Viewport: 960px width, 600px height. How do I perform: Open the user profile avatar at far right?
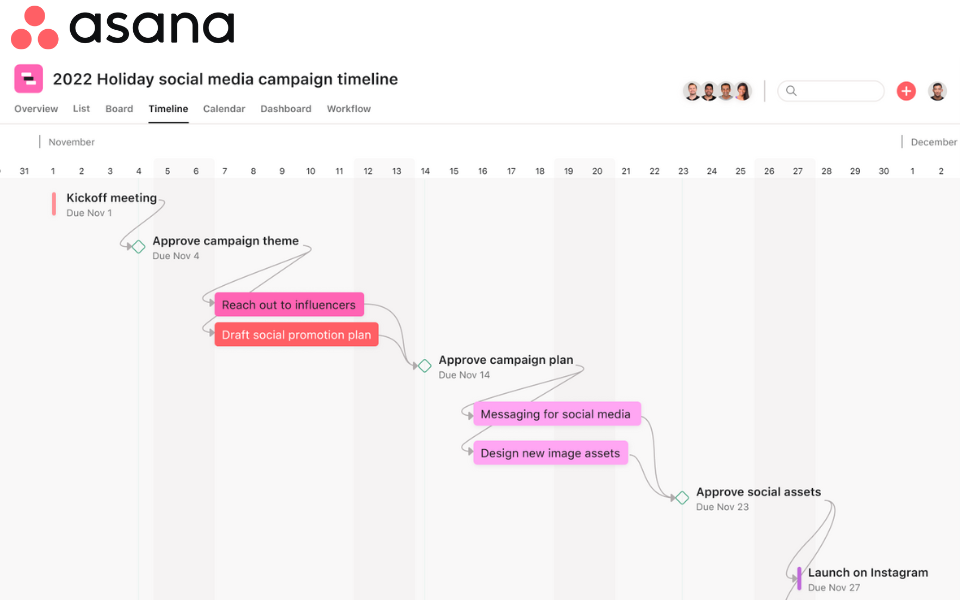pyautogui.click(x=937, y=91)
